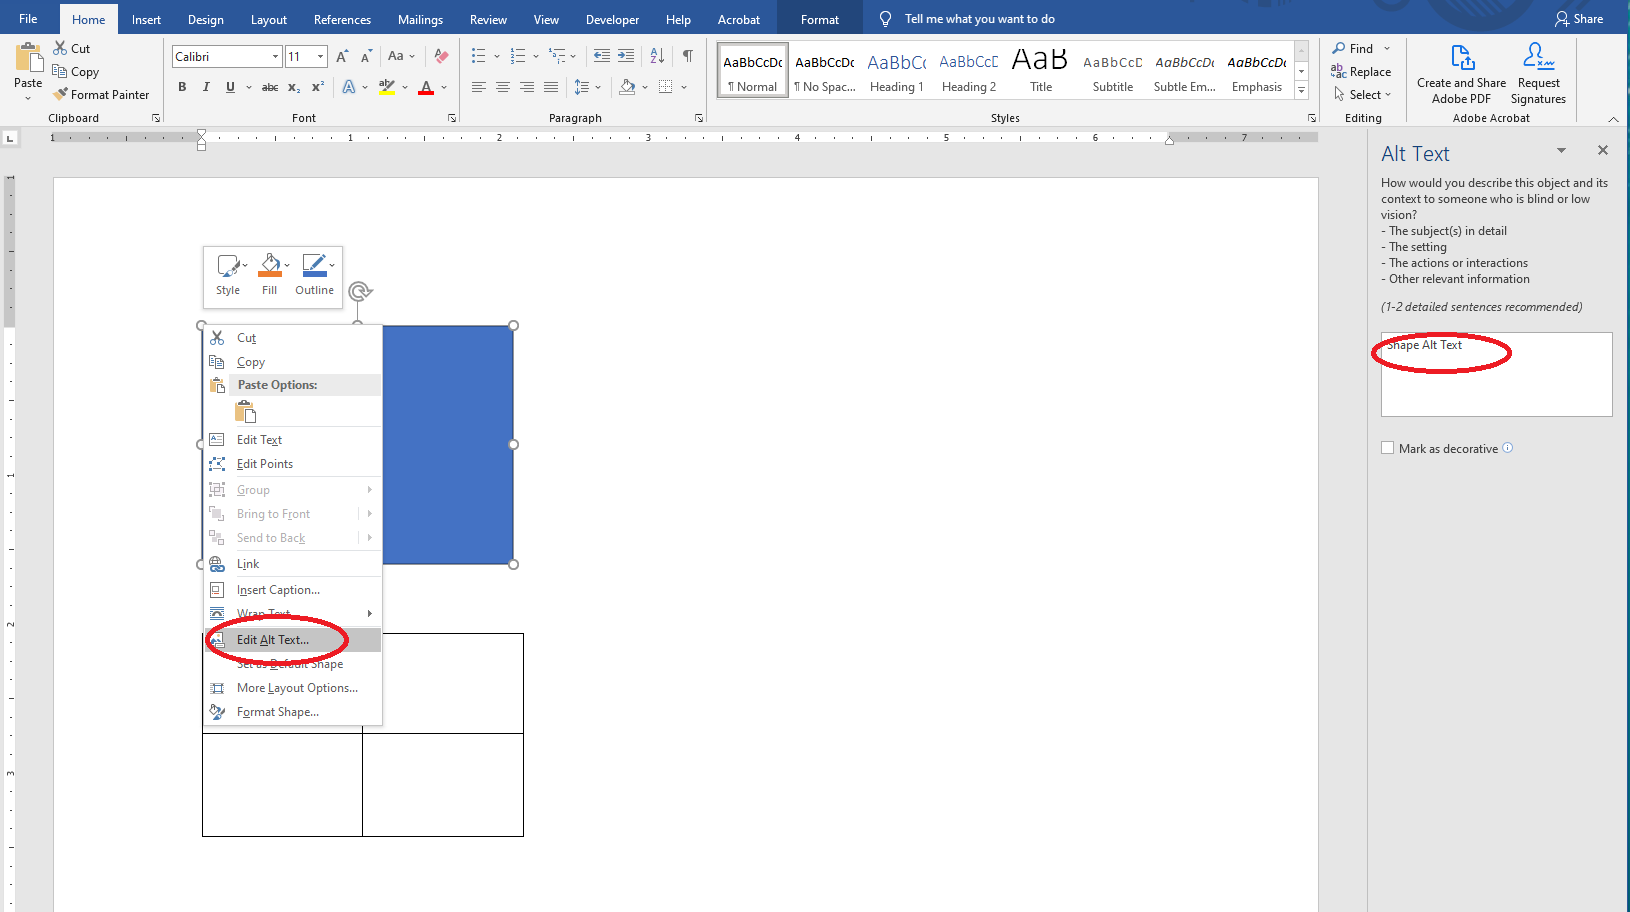
Task: Click the Clear All Formatting icon
Action: pos(441,56)
